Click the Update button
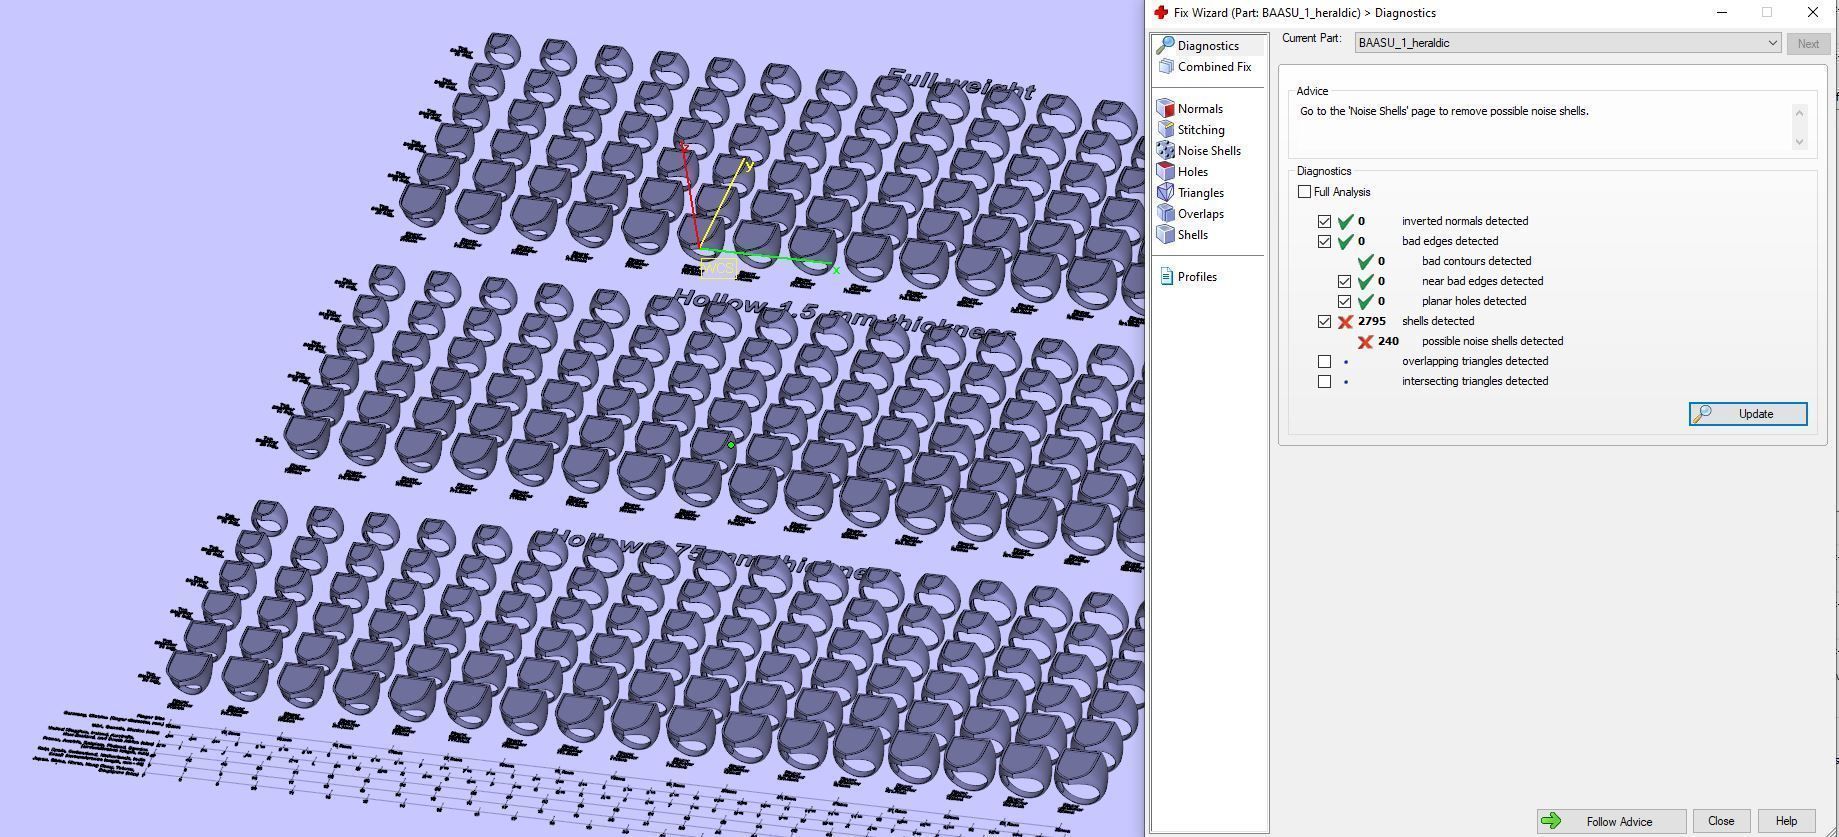The width and height of the screenshot is (1839, 837). pos(1748,414)
